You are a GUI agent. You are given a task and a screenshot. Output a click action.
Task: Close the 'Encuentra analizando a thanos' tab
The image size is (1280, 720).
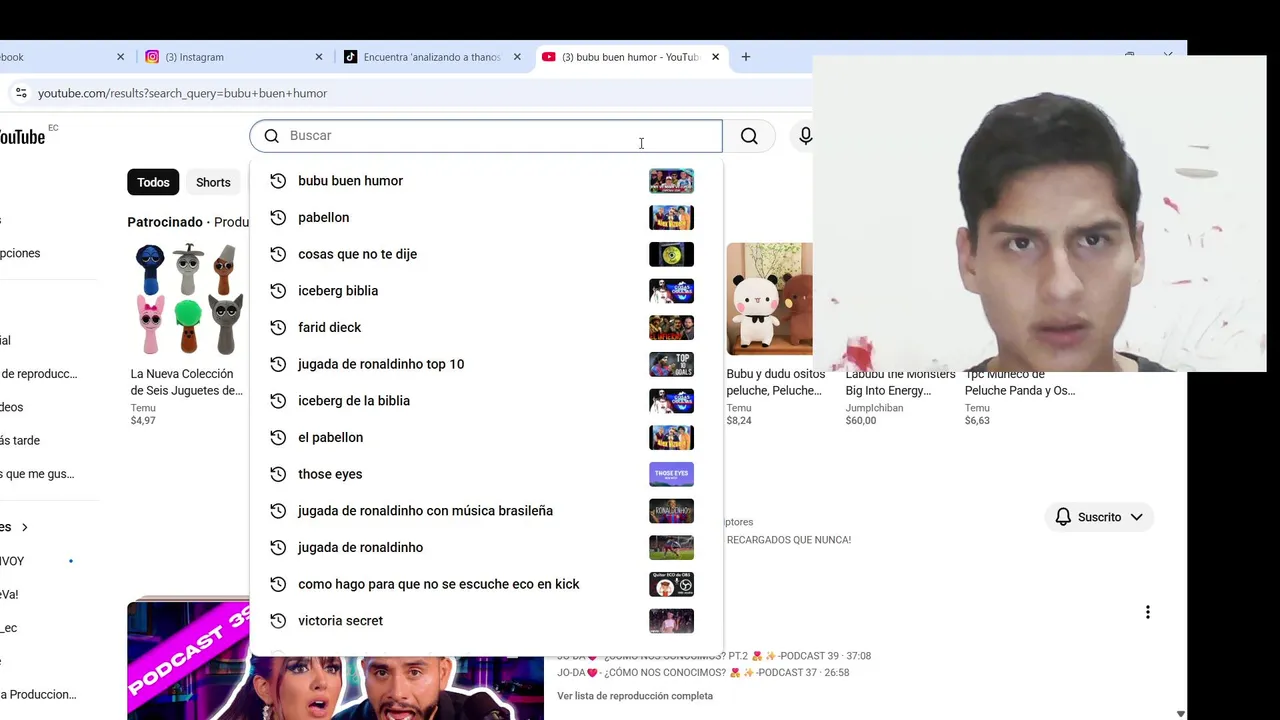click(517, 57)
